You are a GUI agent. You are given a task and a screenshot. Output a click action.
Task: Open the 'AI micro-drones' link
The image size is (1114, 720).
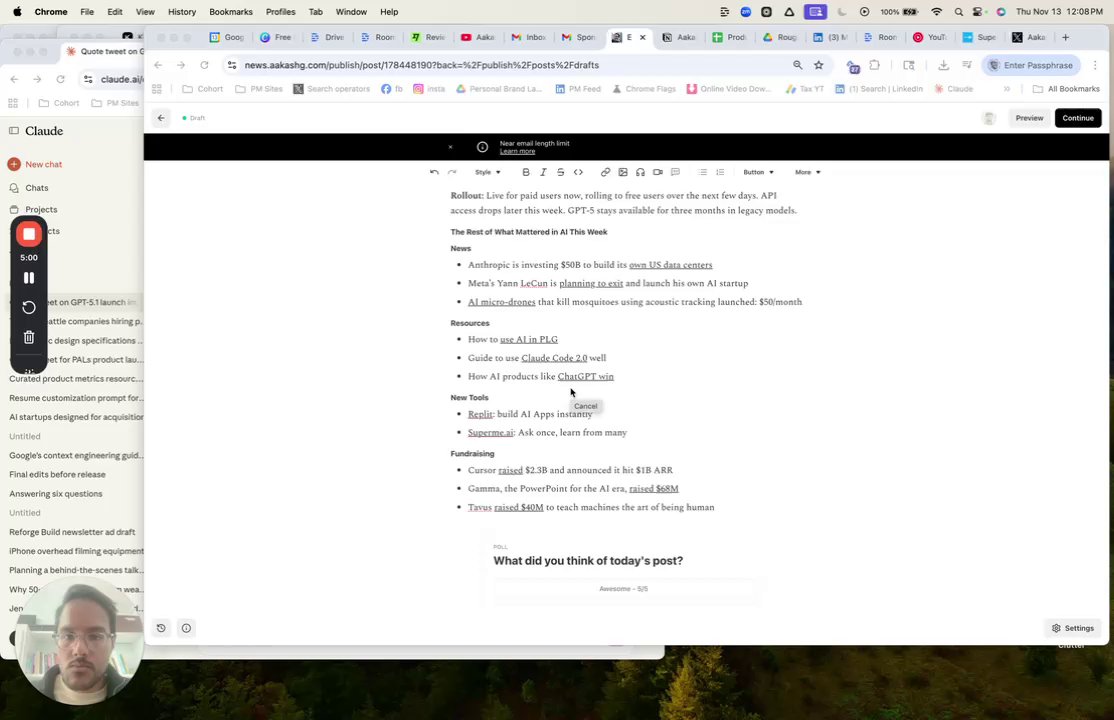pos(502,302)
